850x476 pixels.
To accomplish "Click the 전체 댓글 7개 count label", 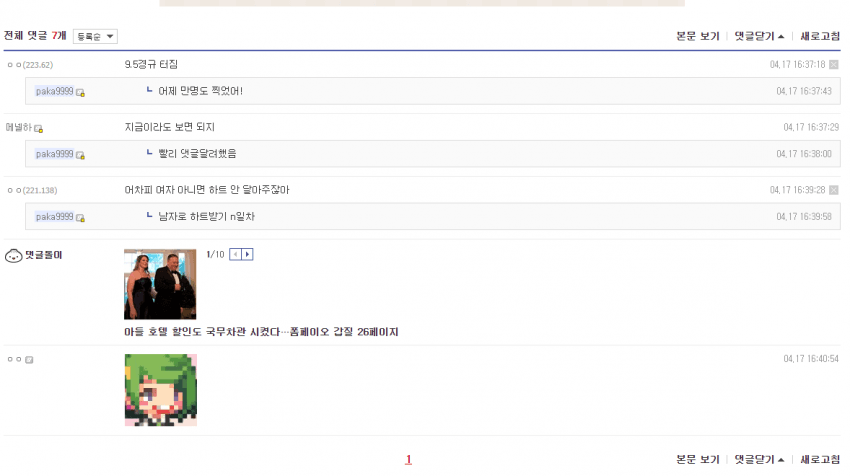I will pyautogui.click(x=35, y=36).
